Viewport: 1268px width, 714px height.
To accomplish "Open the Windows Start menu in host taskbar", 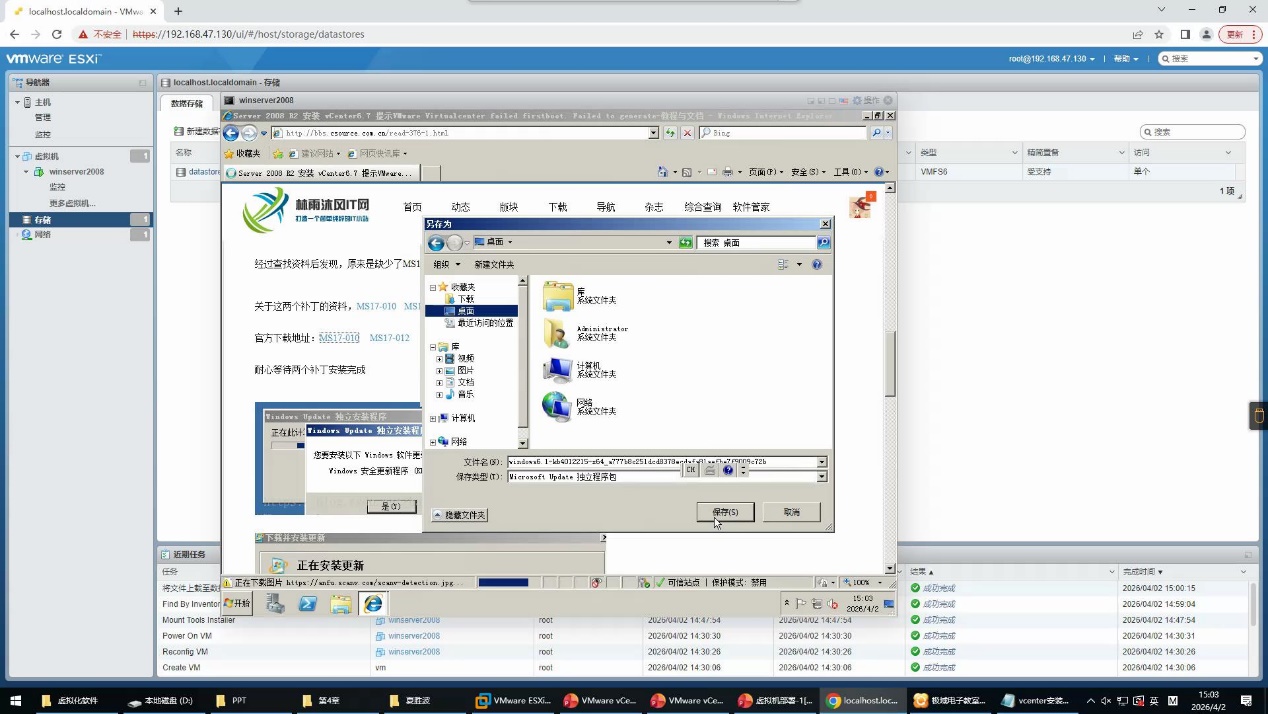I will (15, 701).
